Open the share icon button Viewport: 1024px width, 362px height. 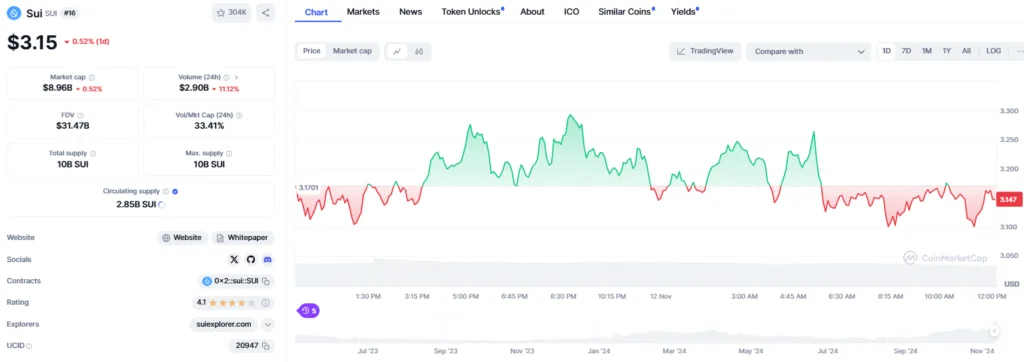click(x=265, y=12)
